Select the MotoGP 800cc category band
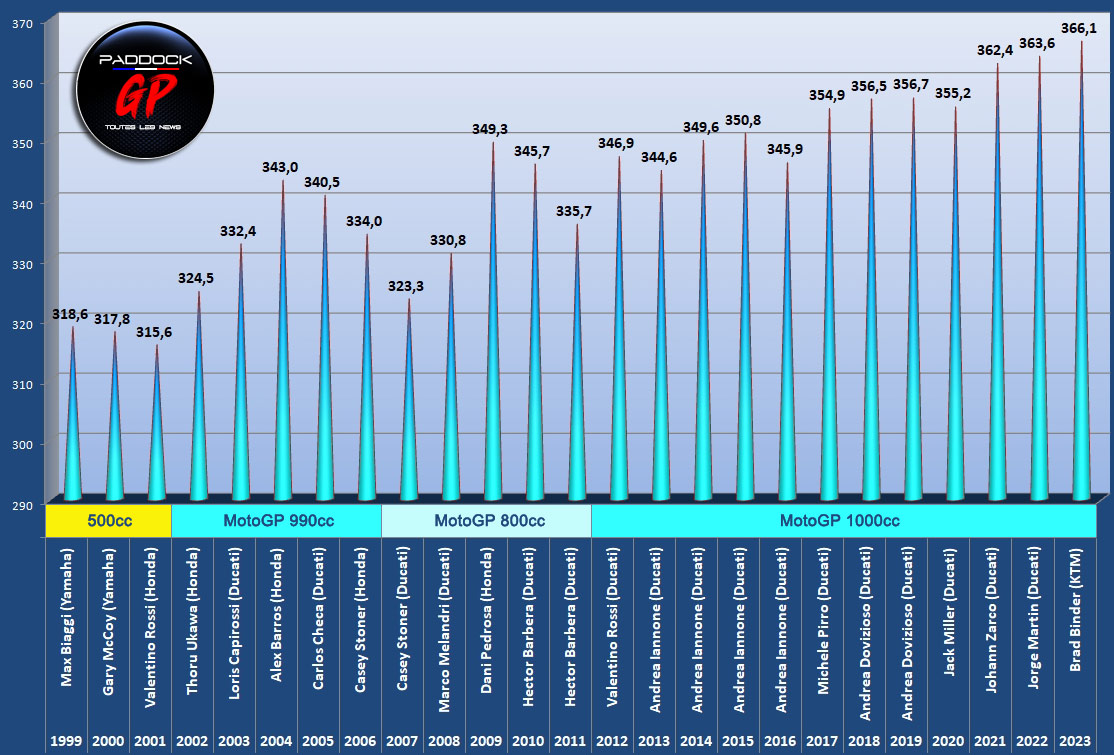This screenshot has width=1114, height=755. (486, 521)
